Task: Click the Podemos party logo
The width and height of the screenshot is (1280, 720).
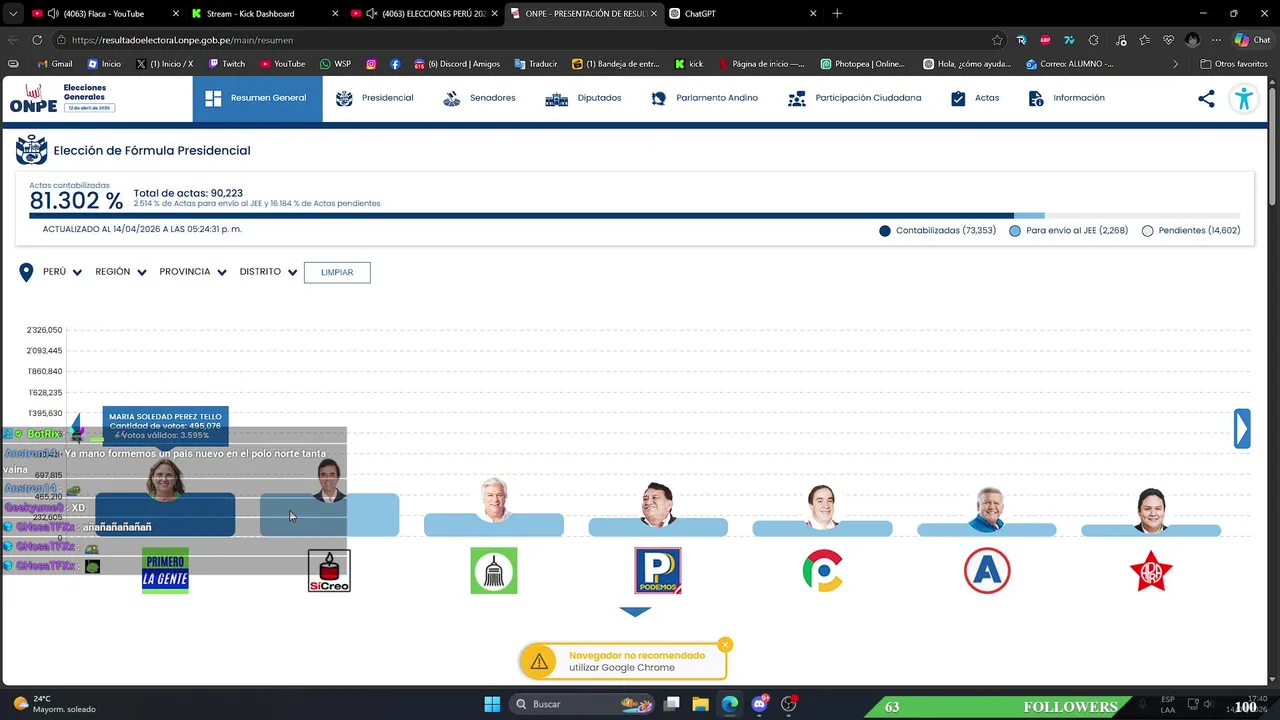Action: pos(658,570)
